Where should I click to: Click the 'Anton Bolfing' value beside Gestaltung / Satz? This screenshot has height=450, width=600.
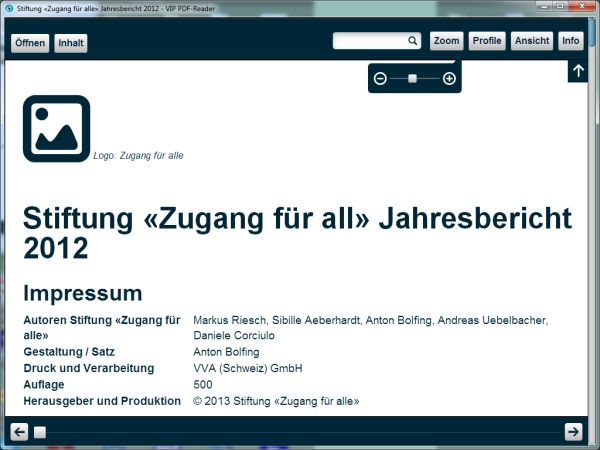226,352
